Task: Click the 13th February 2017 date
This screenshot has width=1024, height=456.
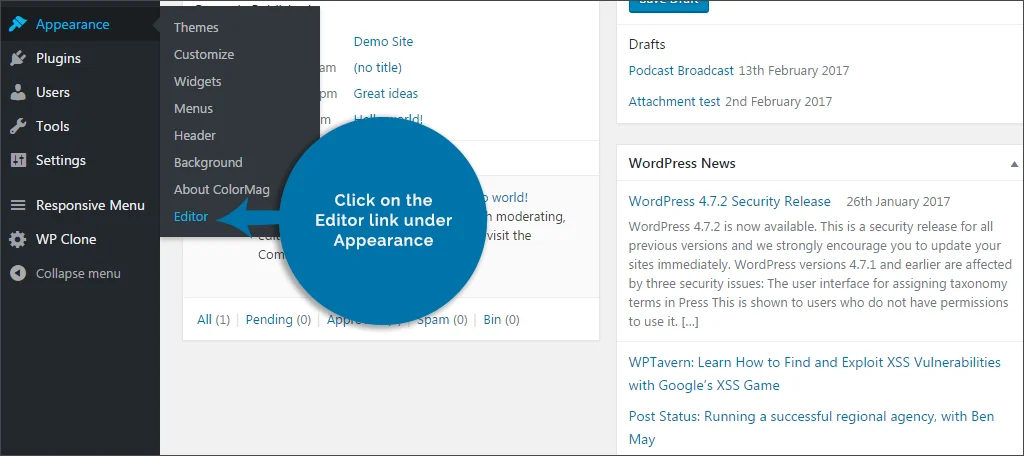Action: click(794, 71)
